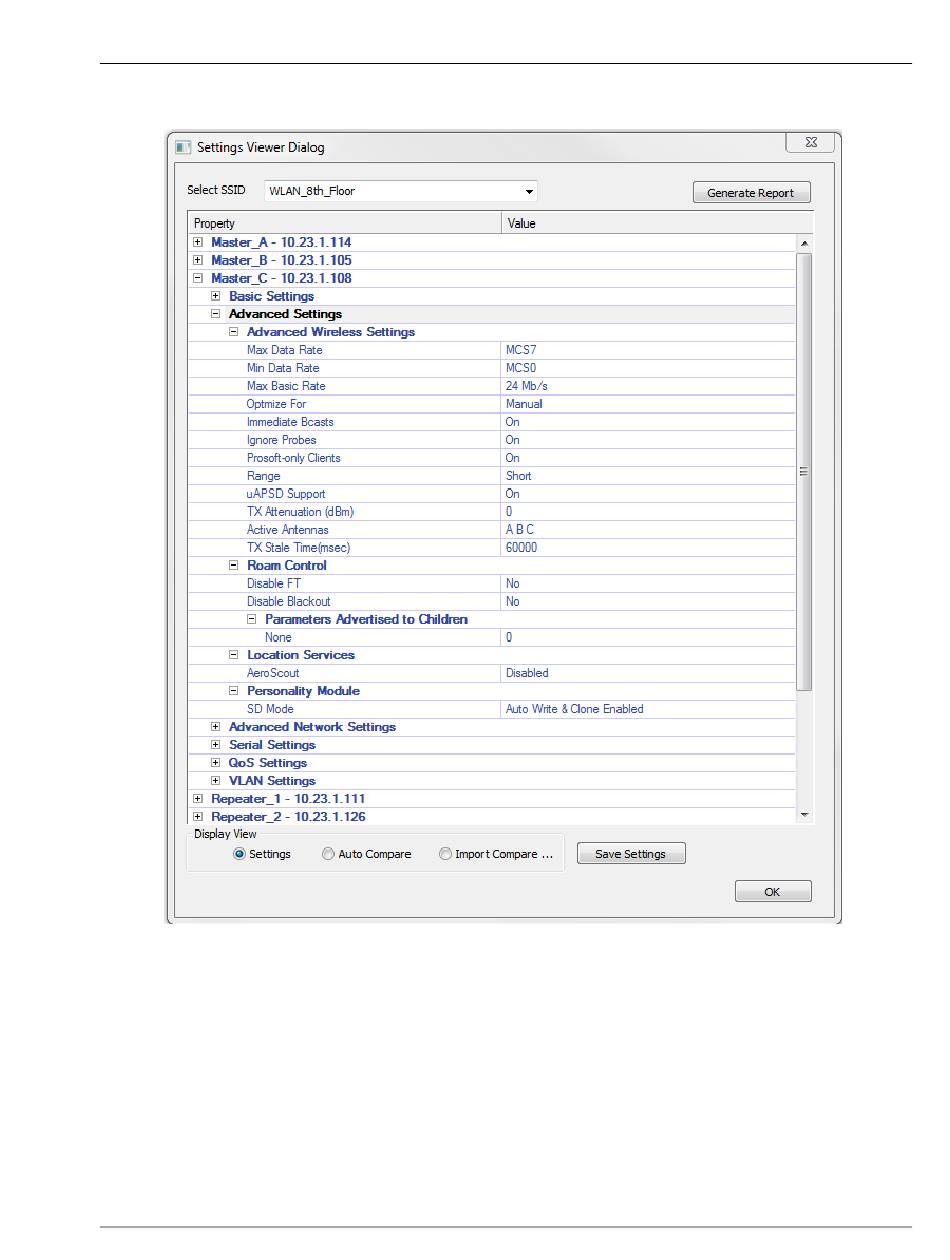Click the Property column header
Image resolution: width=950 pixels, height=1260 pixels.
click(344, 223)
